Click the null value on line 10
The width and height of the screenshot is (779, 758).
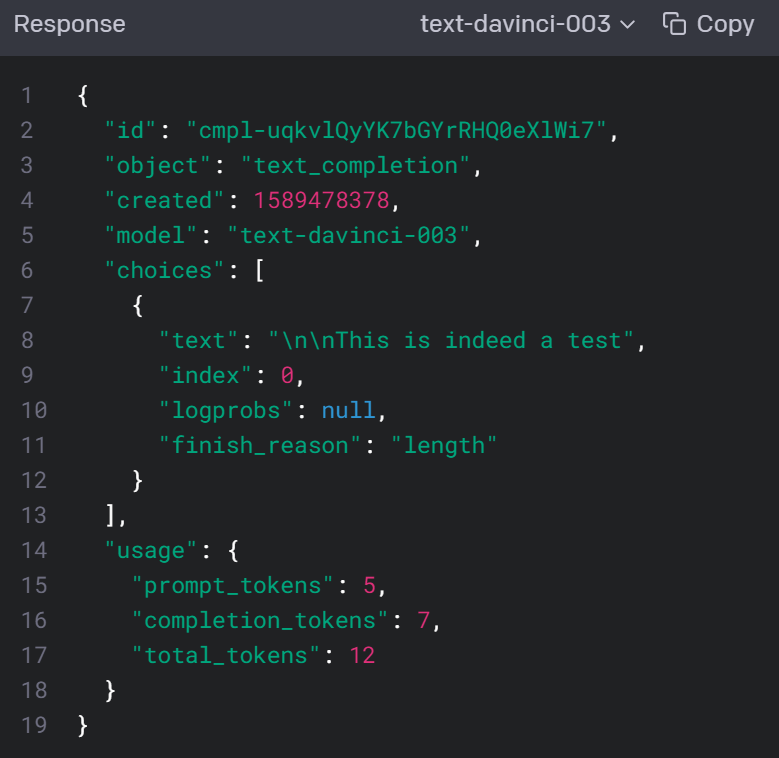pos(348,411)
